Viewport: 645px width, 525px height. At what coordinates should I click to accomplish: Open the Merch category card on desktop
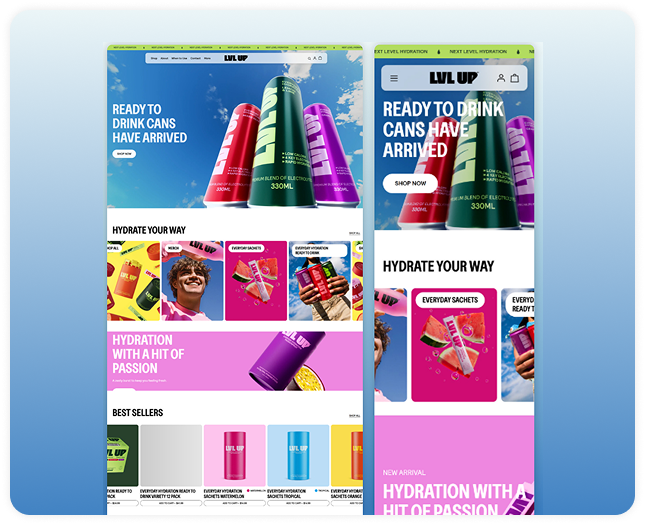(193, 281)
